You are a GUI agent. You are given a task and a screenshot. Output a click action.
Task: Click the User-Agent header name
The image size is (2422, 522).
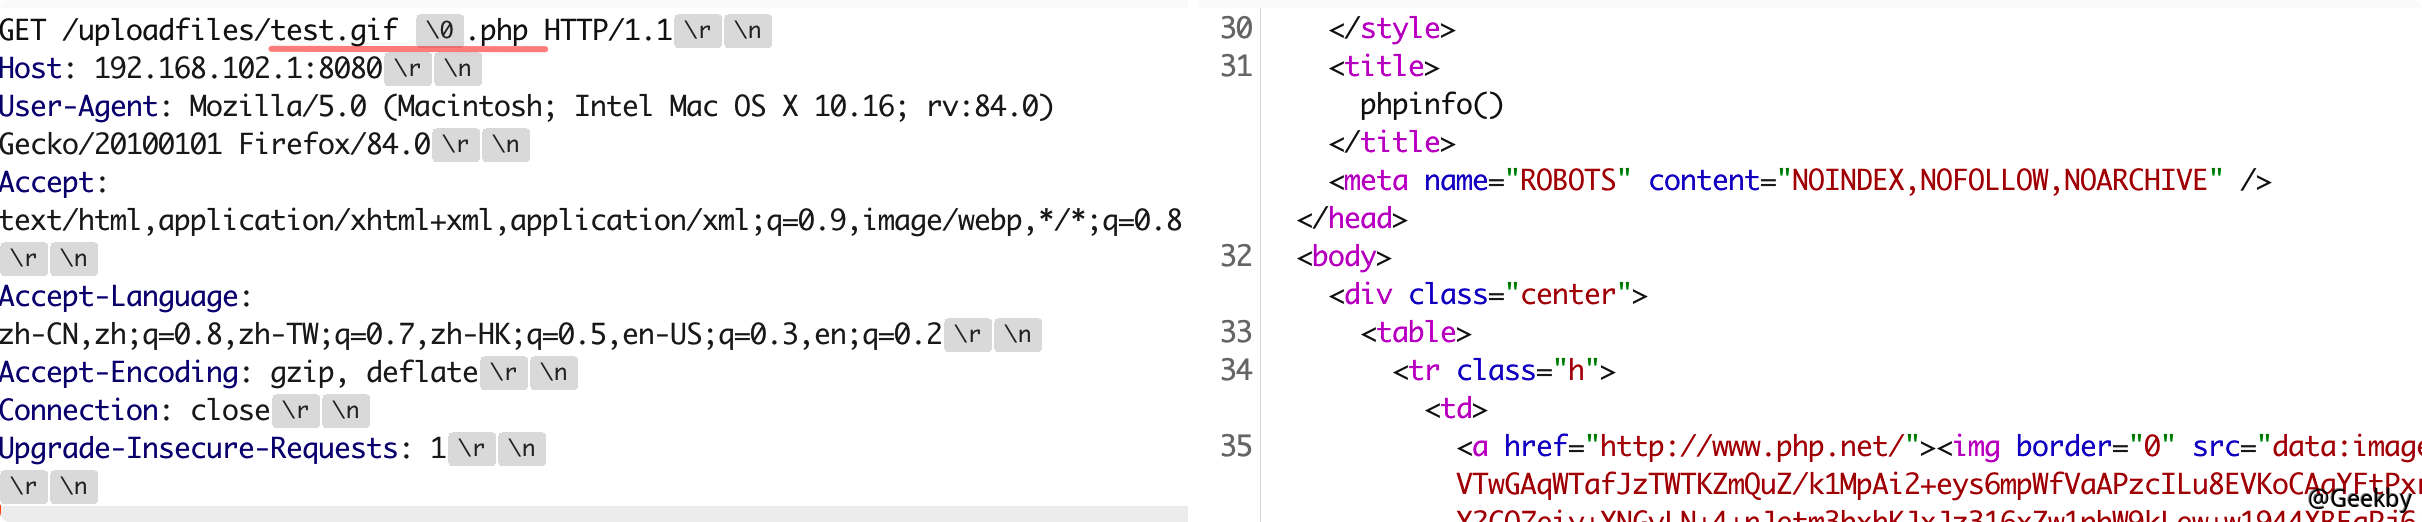click(x=79, y=107)
